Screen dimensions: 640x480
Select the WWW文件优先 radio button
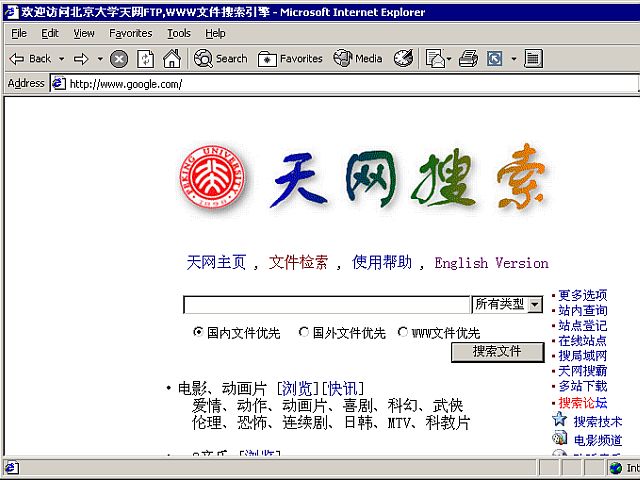[403, 333]
